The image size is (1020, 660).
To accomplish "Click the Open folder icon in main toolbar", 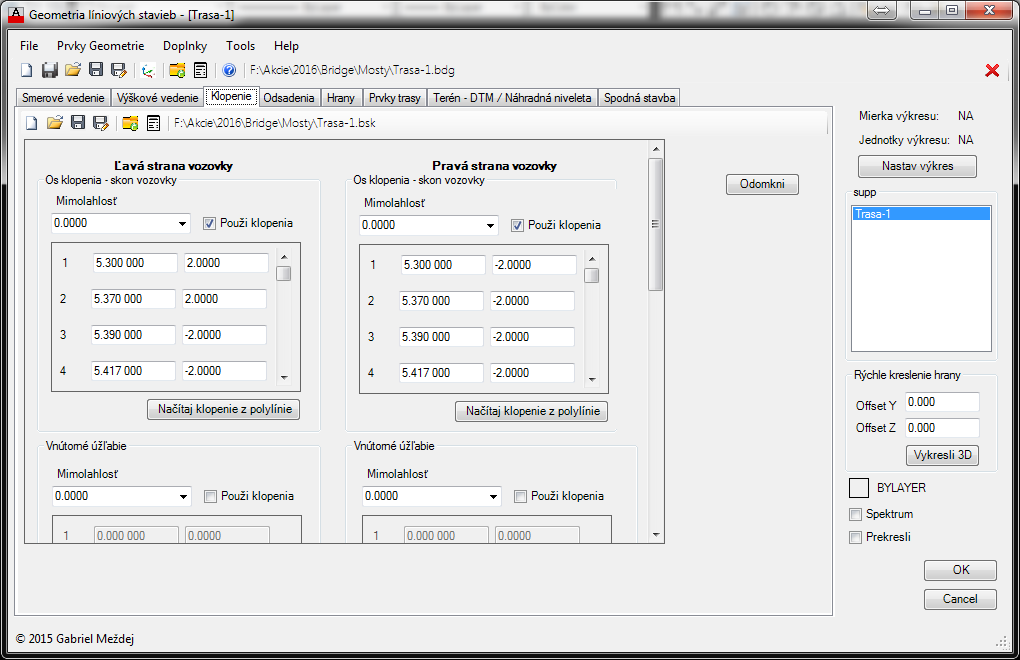I will point(72,70).
